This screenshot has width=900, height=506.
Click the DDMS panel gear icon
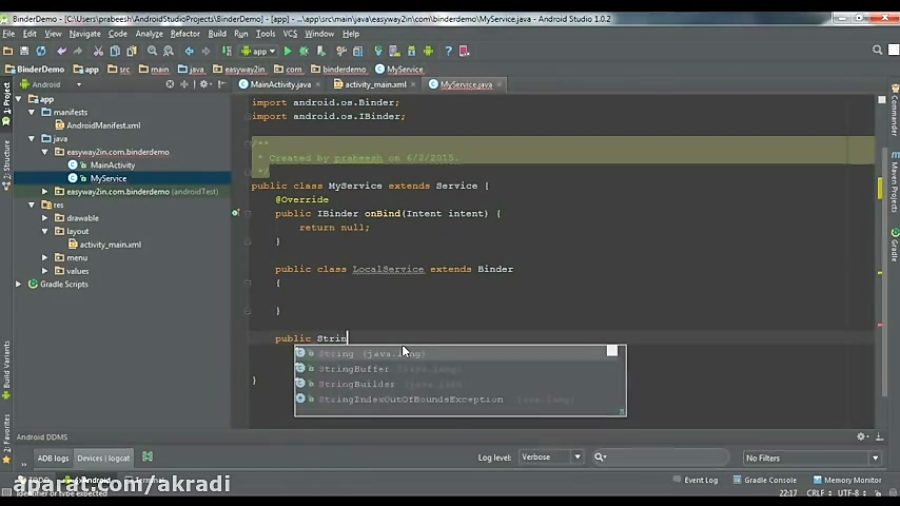pyautogui.click(x=861, y=437)
